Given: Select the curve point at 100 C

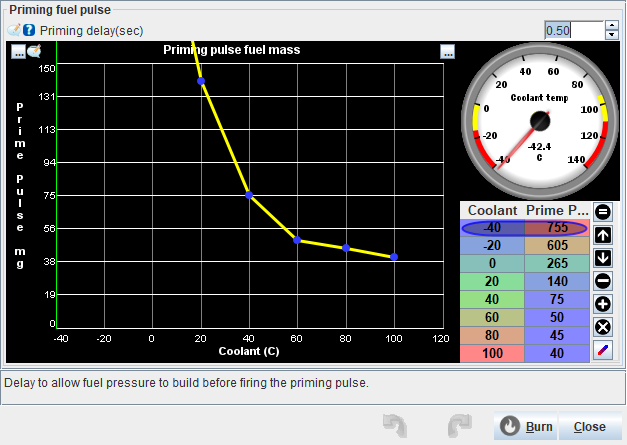Looking at the screenshot, I should tap(394, 257).
